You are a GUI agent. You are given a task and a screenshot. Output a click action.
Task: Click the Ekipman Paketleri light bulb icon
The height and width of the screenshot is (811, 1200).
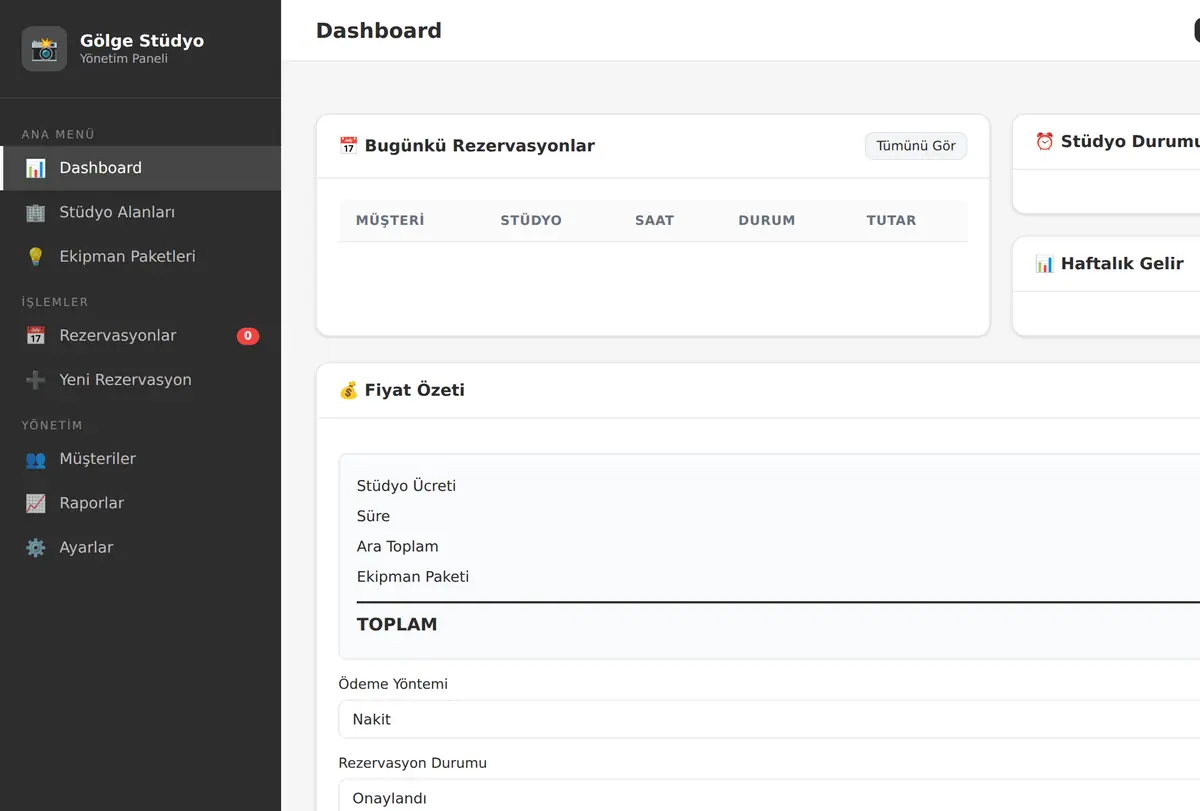click(35, 257)
